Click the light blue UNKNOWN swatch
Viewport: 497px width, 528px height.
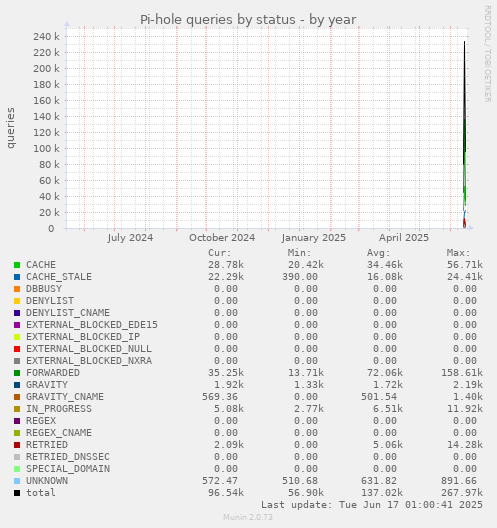17,481
